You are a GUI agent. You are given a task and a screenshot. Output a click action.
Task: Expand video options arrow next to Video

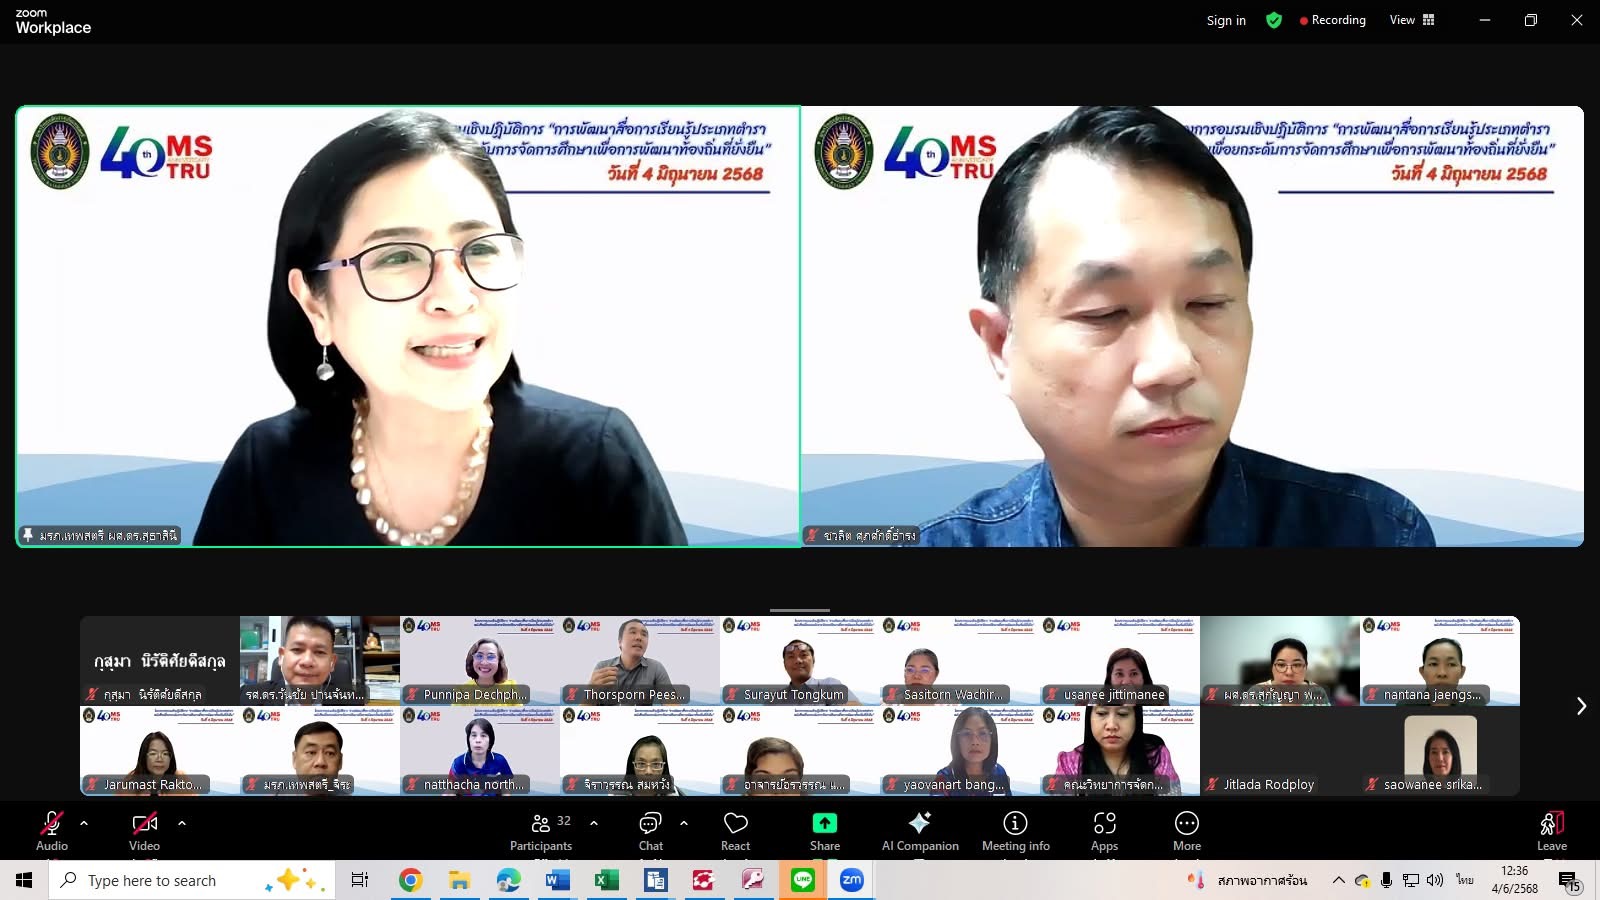click(182, 823)
